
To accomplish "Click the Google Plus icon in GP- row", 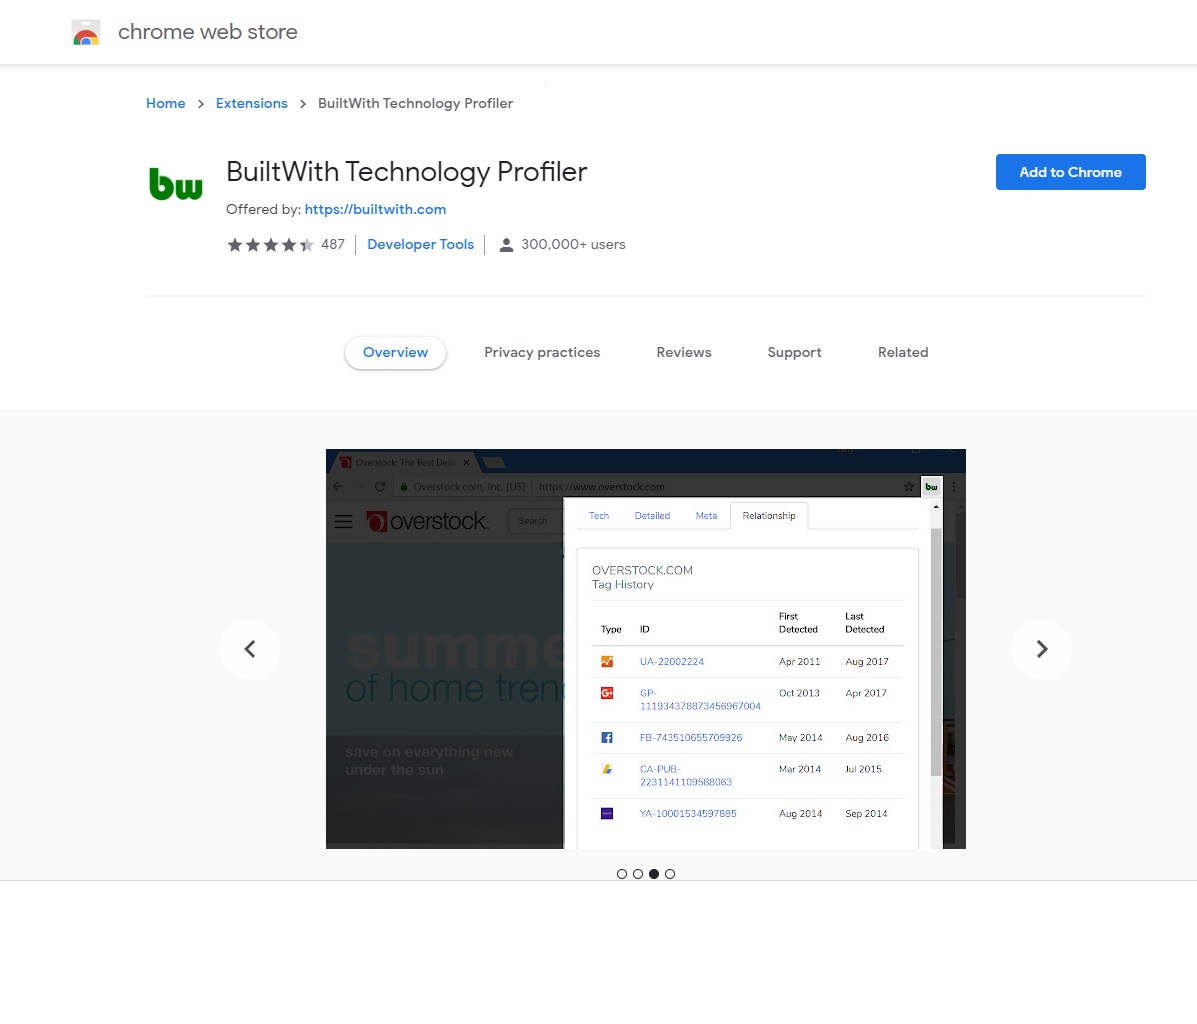I will click(607, 693).
